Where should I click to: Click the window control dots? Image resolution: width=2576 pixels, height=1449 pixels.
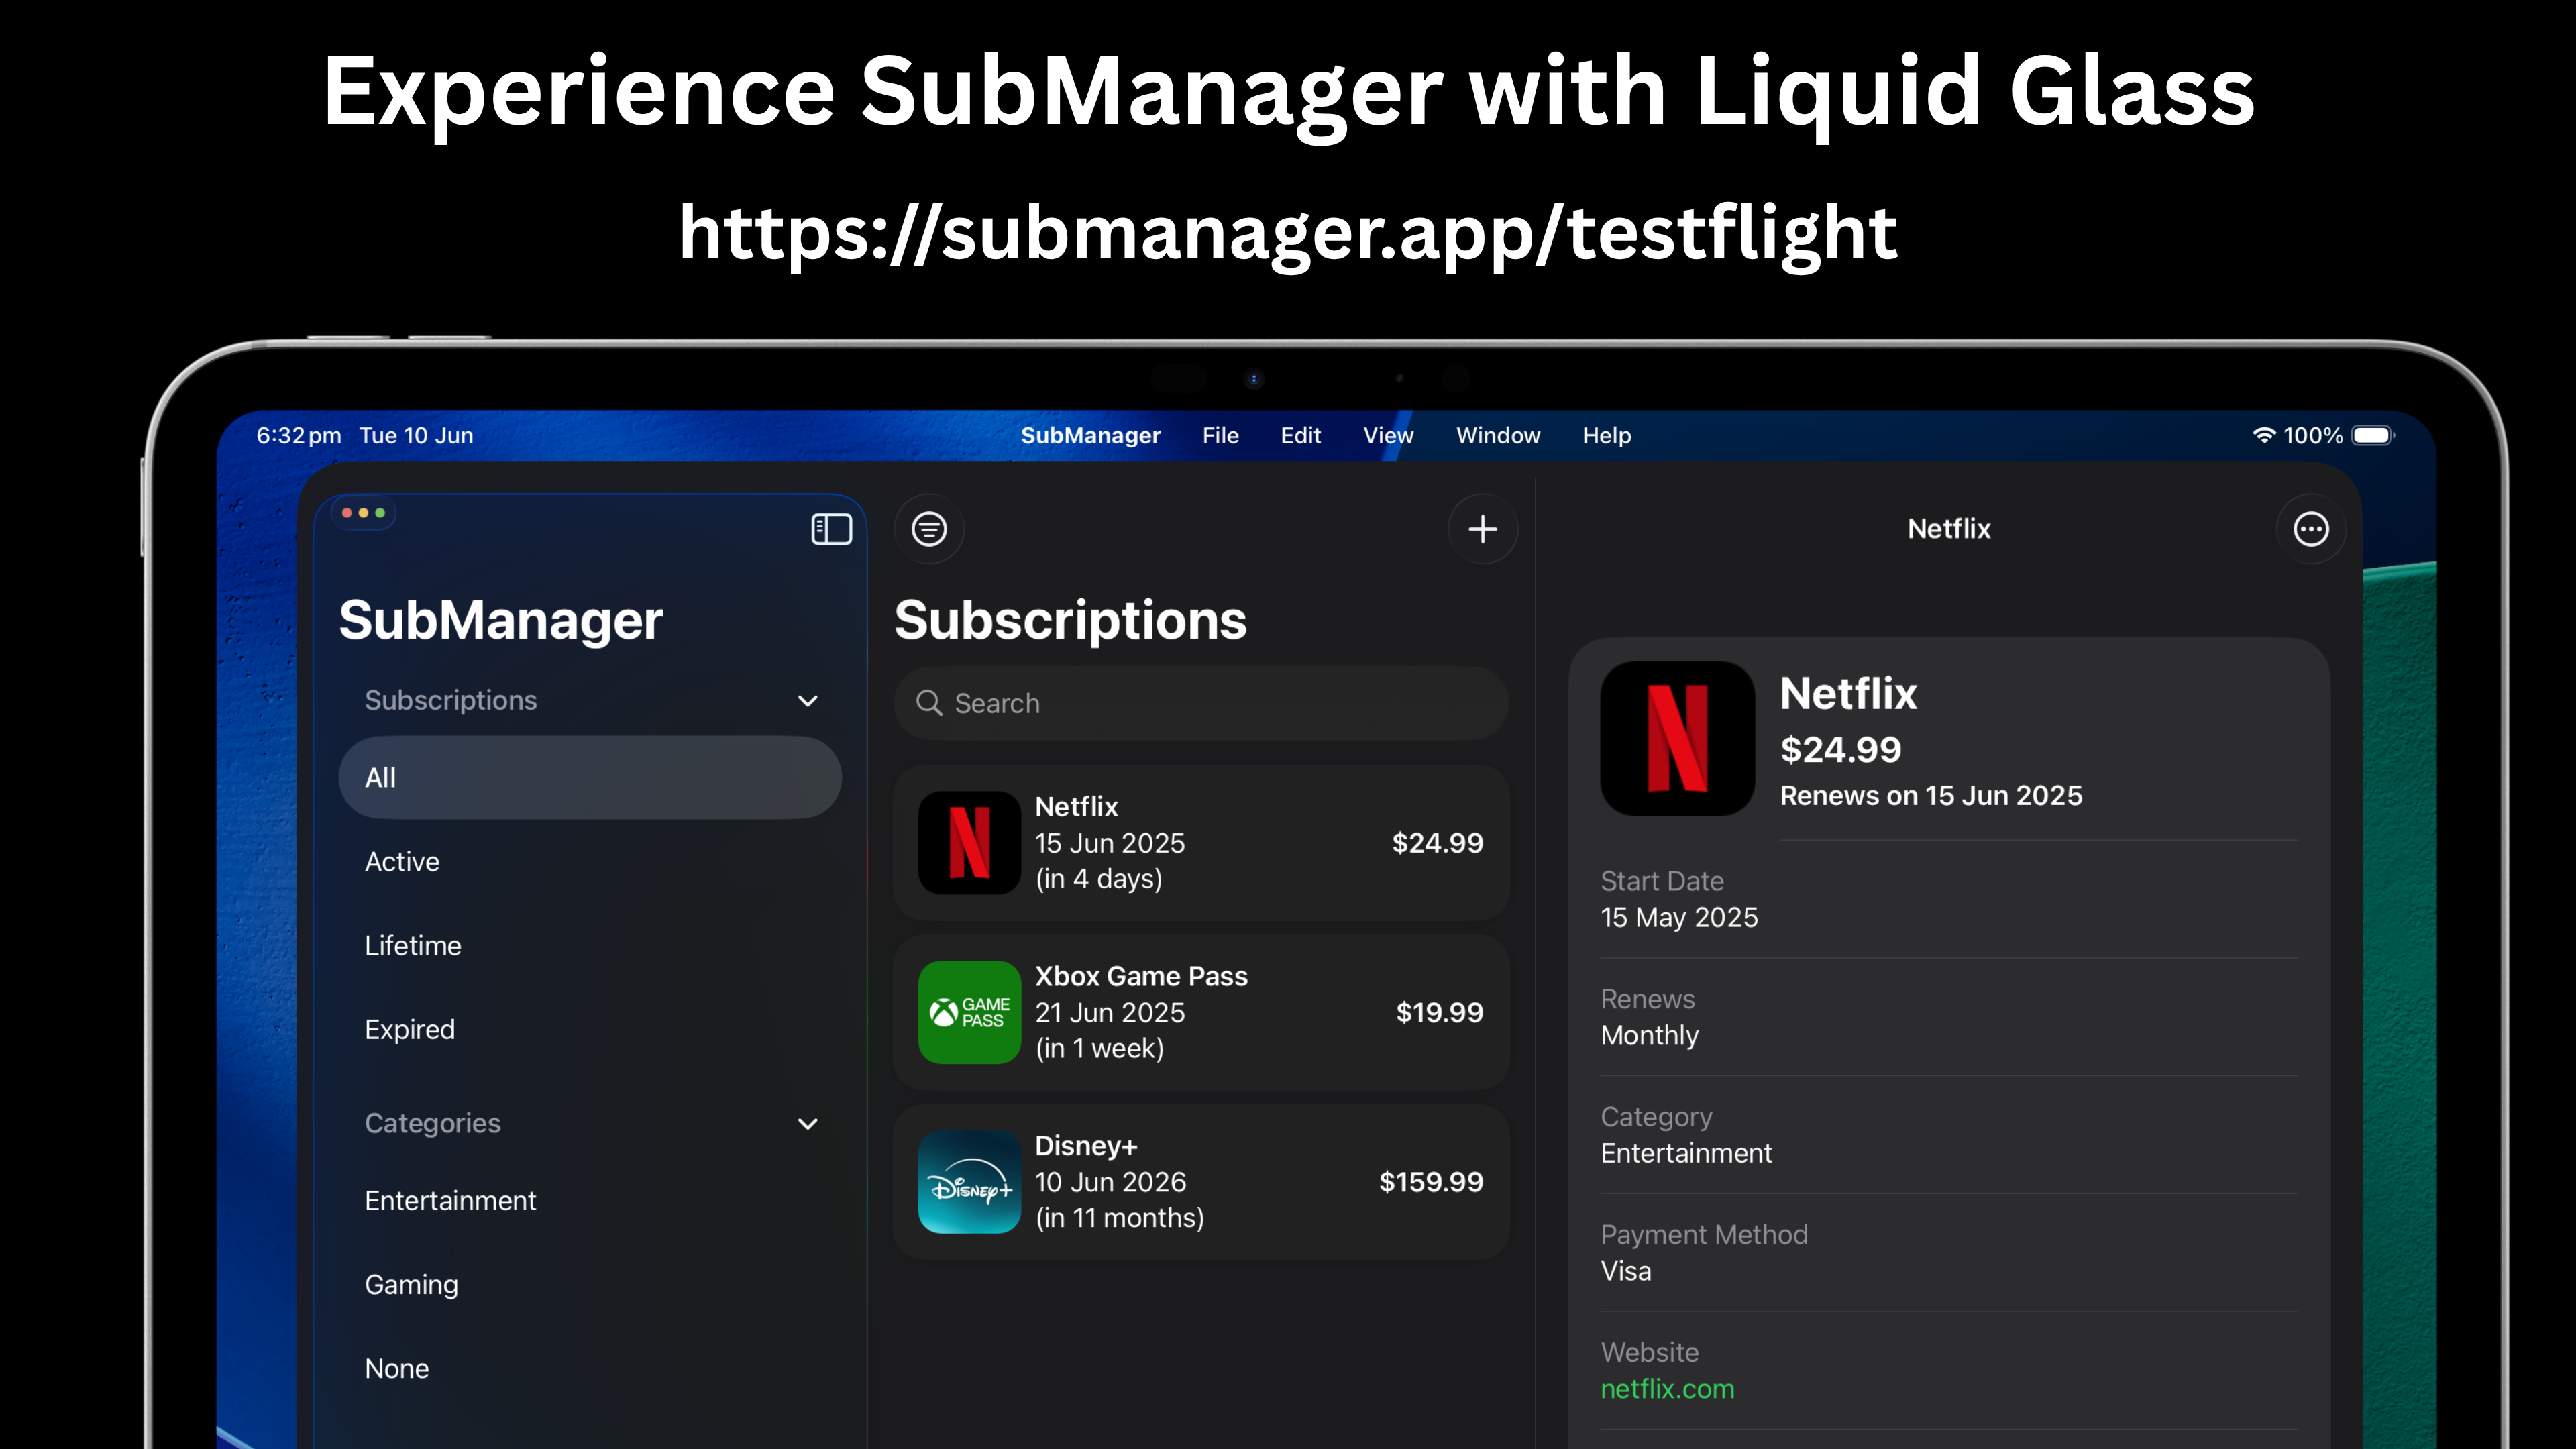click(364, 513)
